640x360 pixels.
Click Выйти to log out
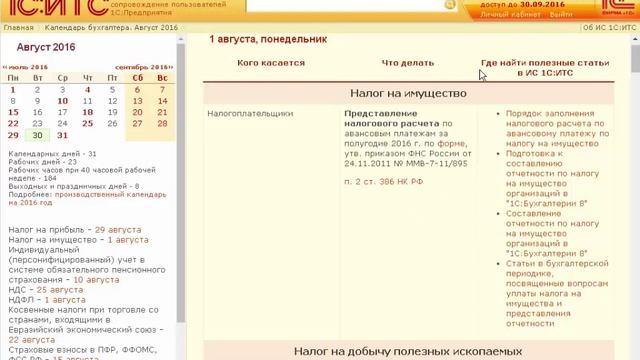click(x=561, y=15)
